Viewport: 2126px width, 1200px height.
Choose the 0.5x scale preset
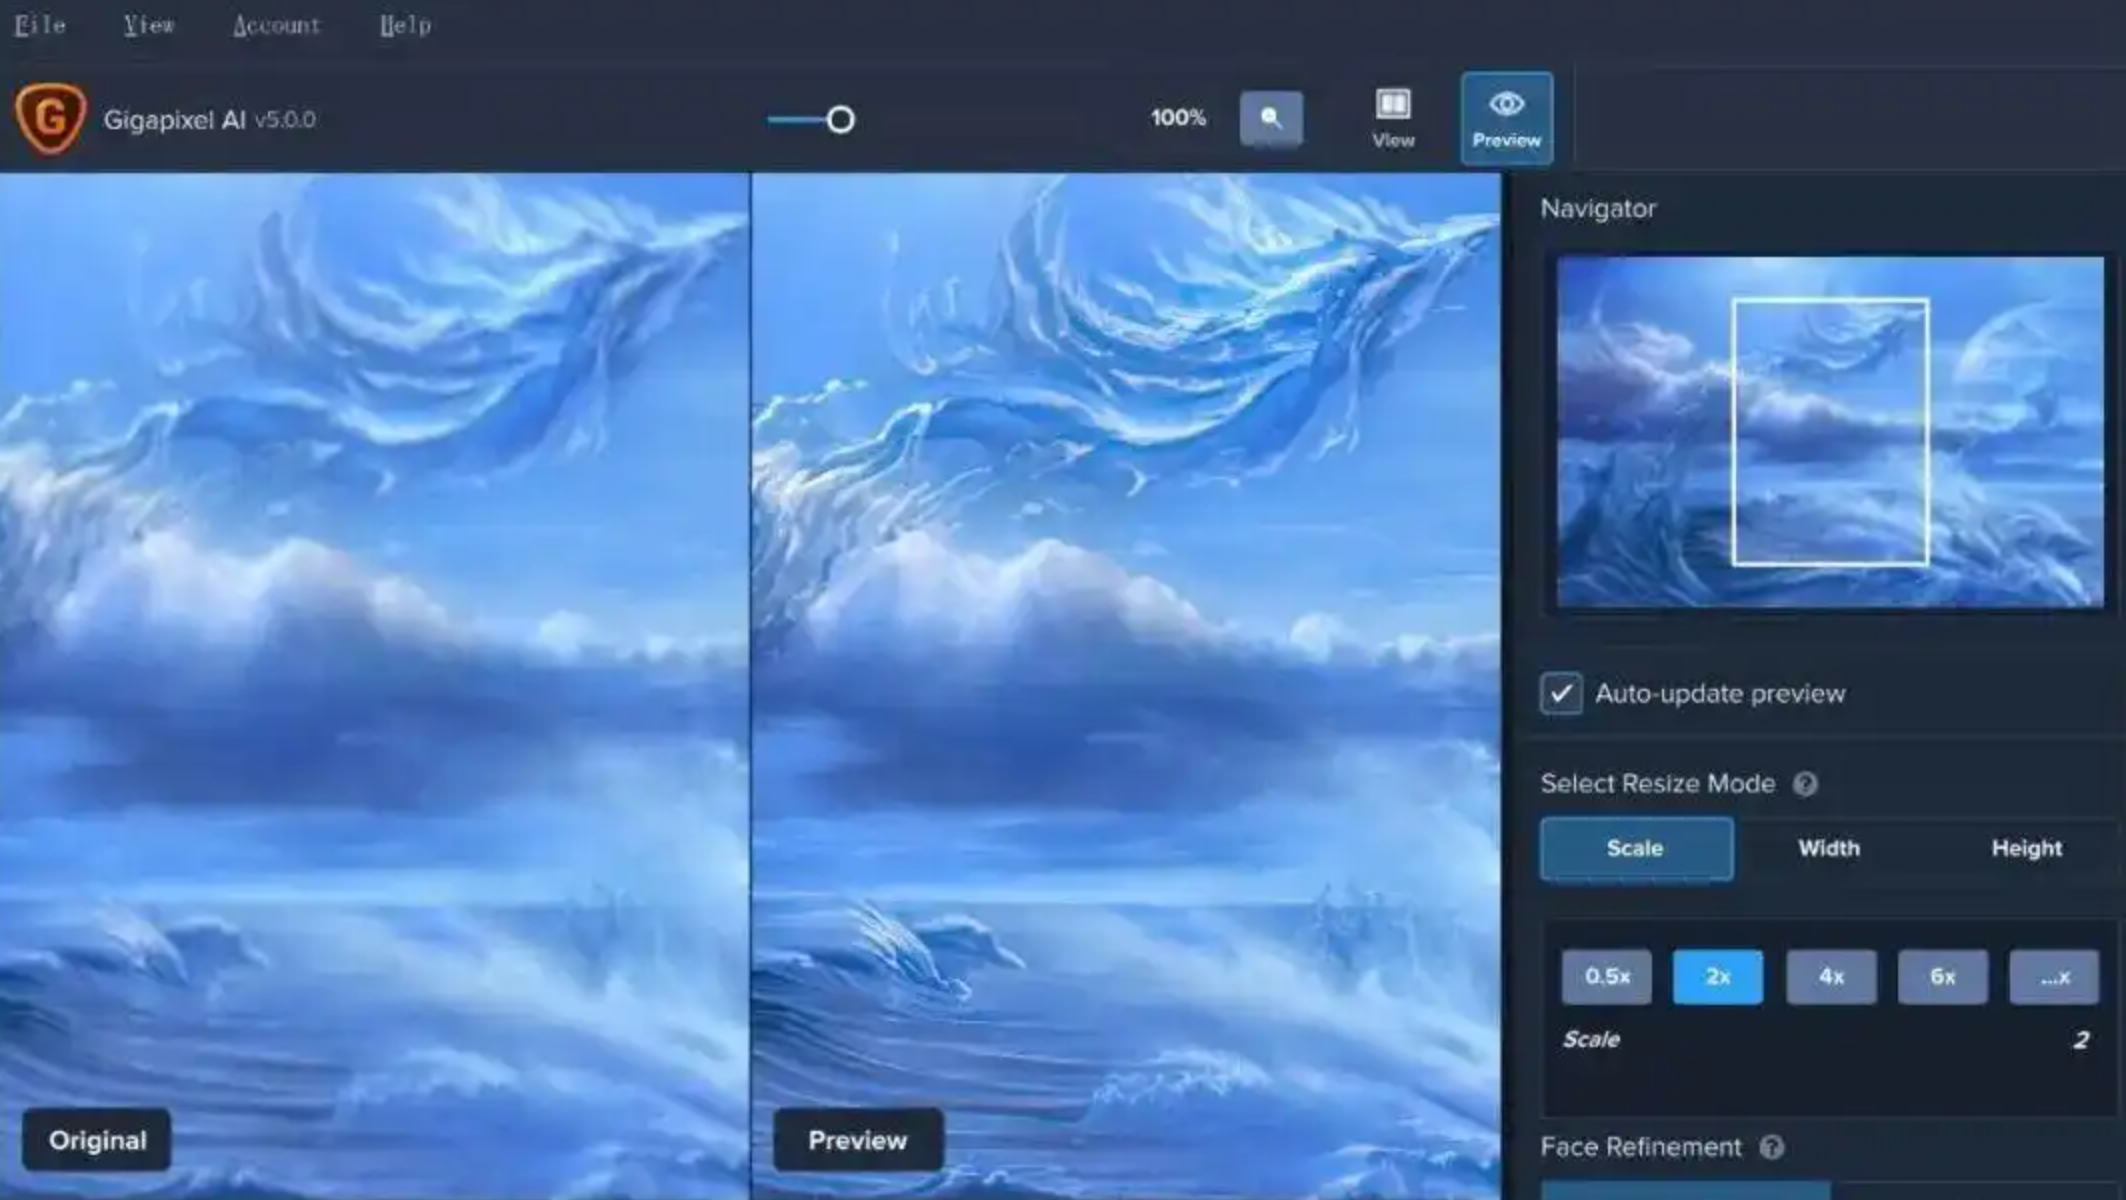pos(1606,976)
